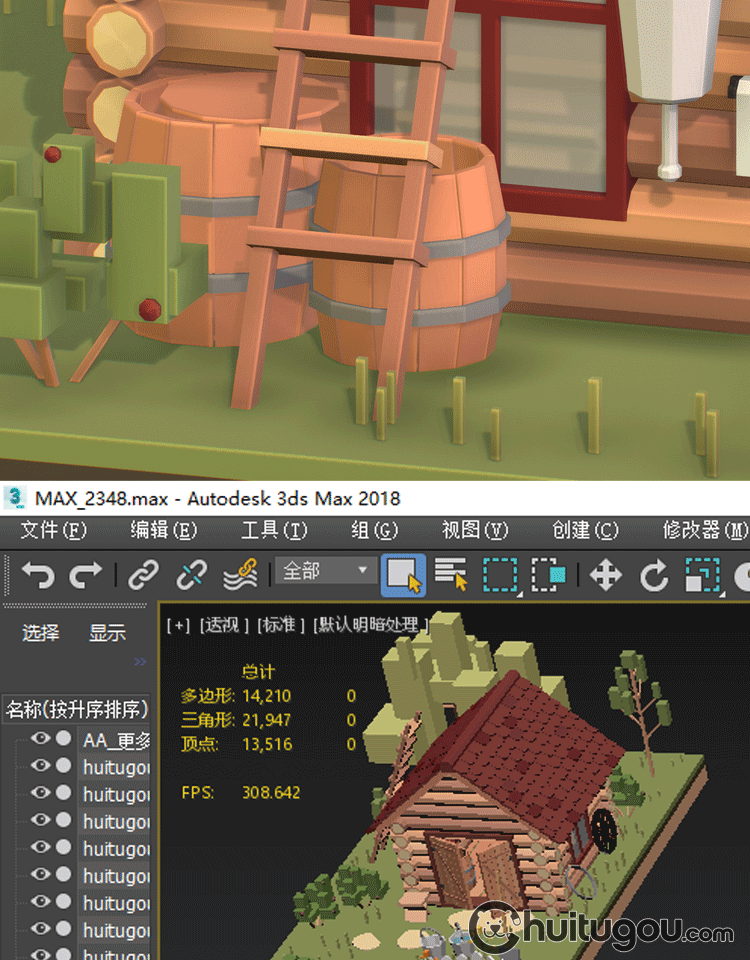
Task: Toggle the Window/Crossing selection mode
Action: point(548,575)
